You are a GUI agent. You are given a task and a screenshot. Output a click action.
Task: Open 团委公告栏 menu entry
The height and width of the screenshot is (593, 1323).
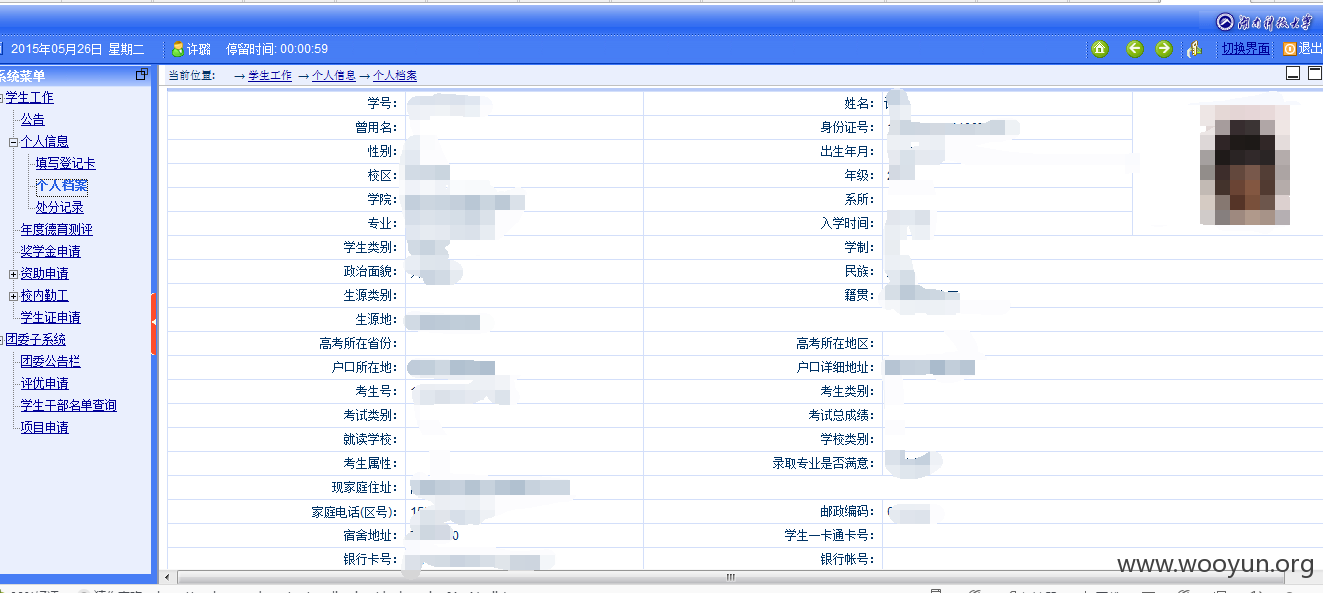(x=51, y=362)
